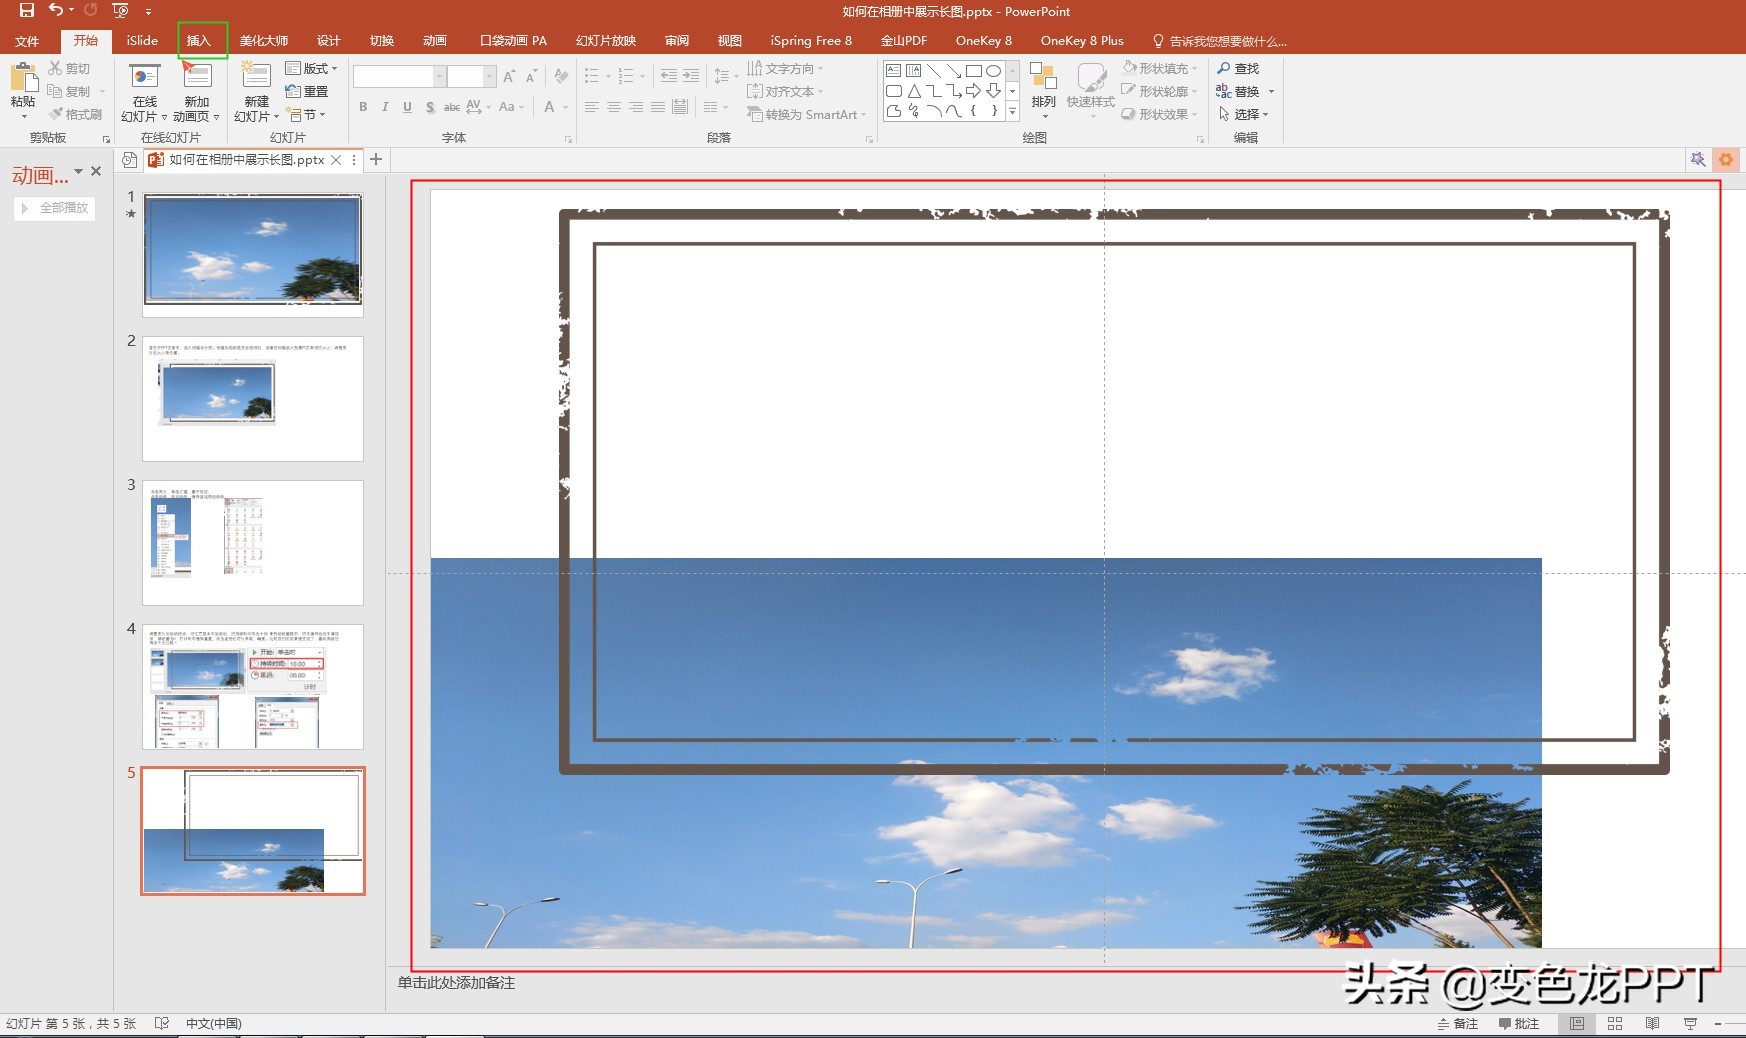The width and height of the screenshot is (1746, 1038).
Task: Add a new document tab with plus
Action: (376, 159)
